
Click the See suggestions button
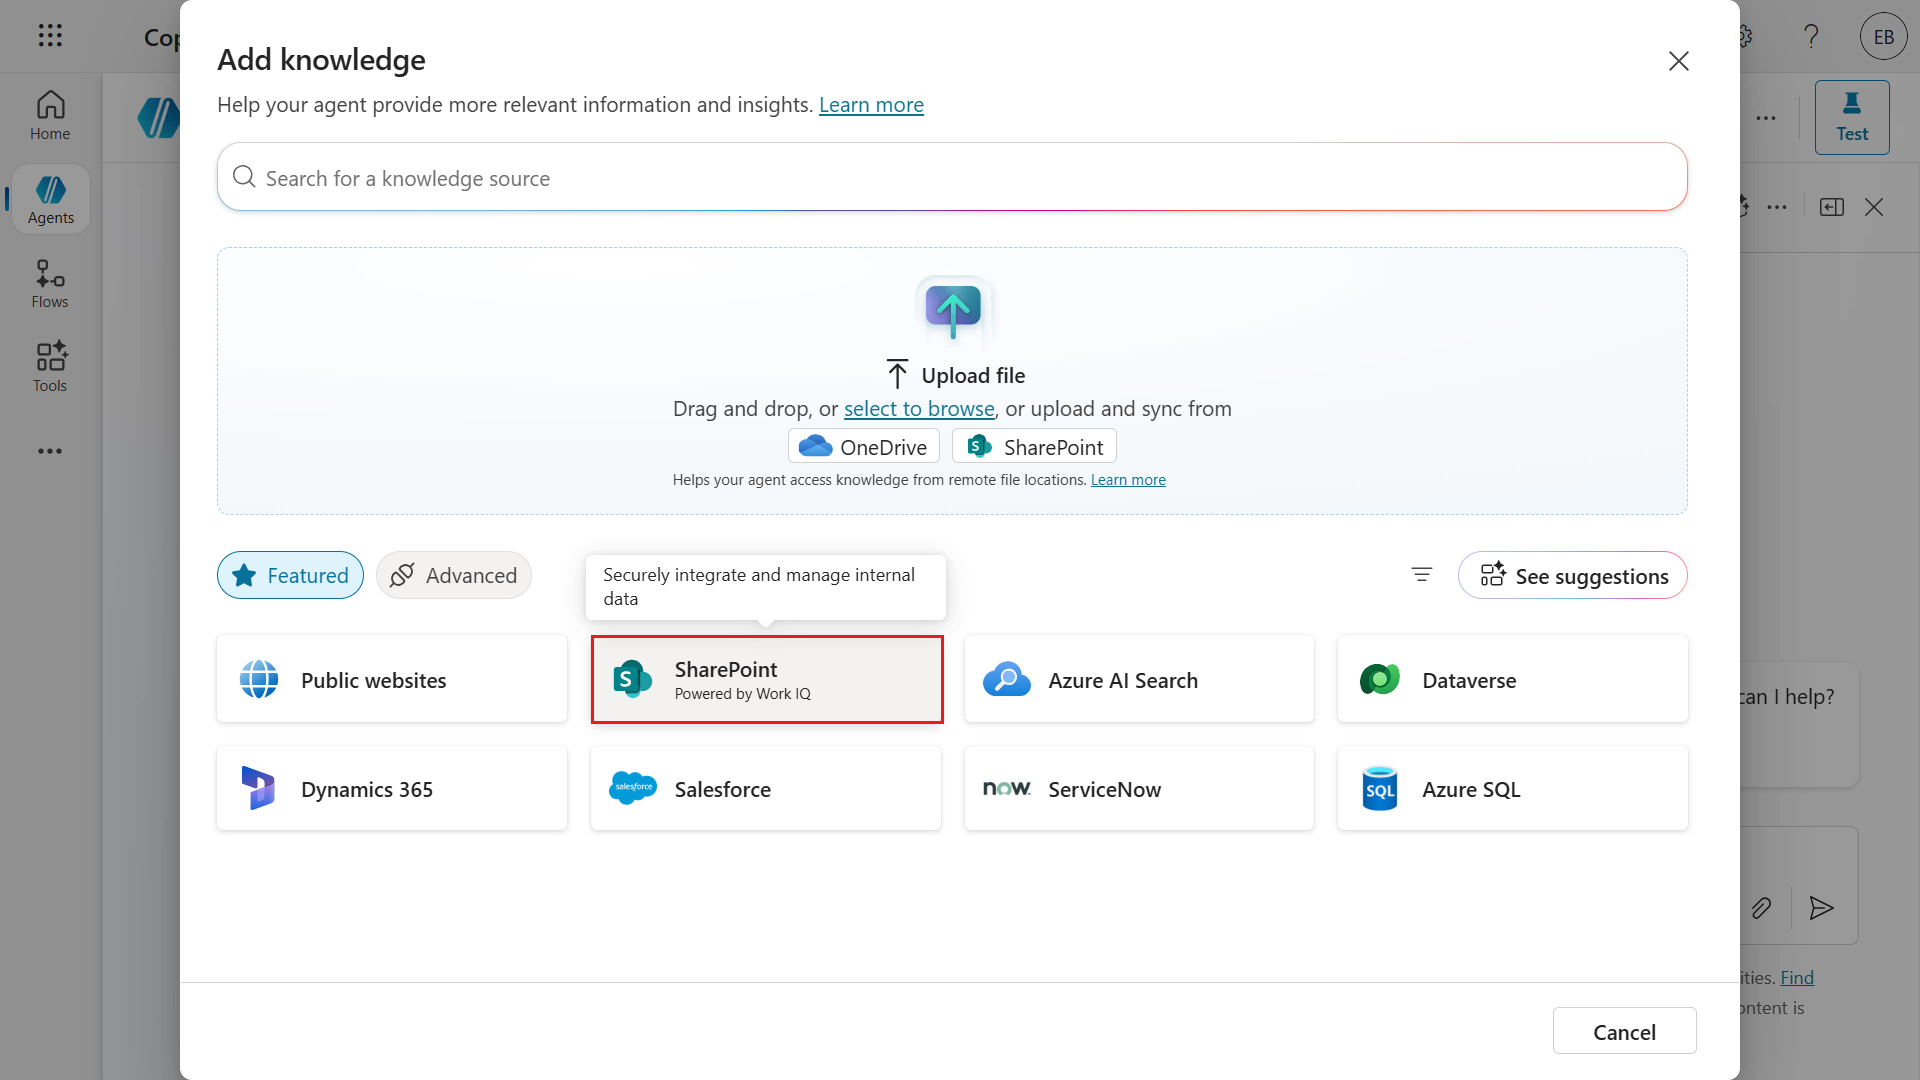[x=1571, y=575]
